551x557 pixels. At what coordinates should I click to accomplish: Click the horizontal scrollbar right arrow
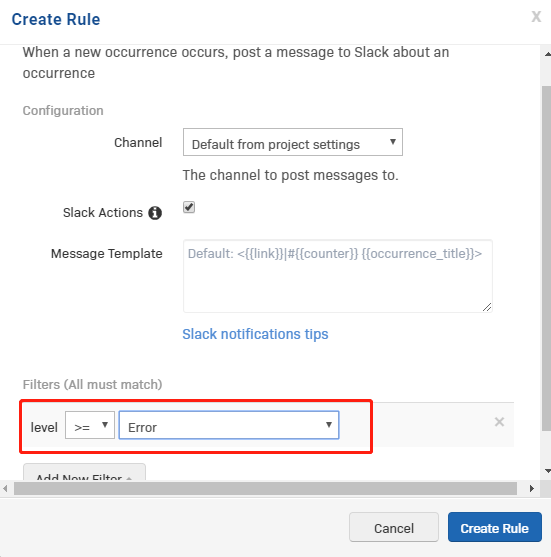click(x=531, y=488)
